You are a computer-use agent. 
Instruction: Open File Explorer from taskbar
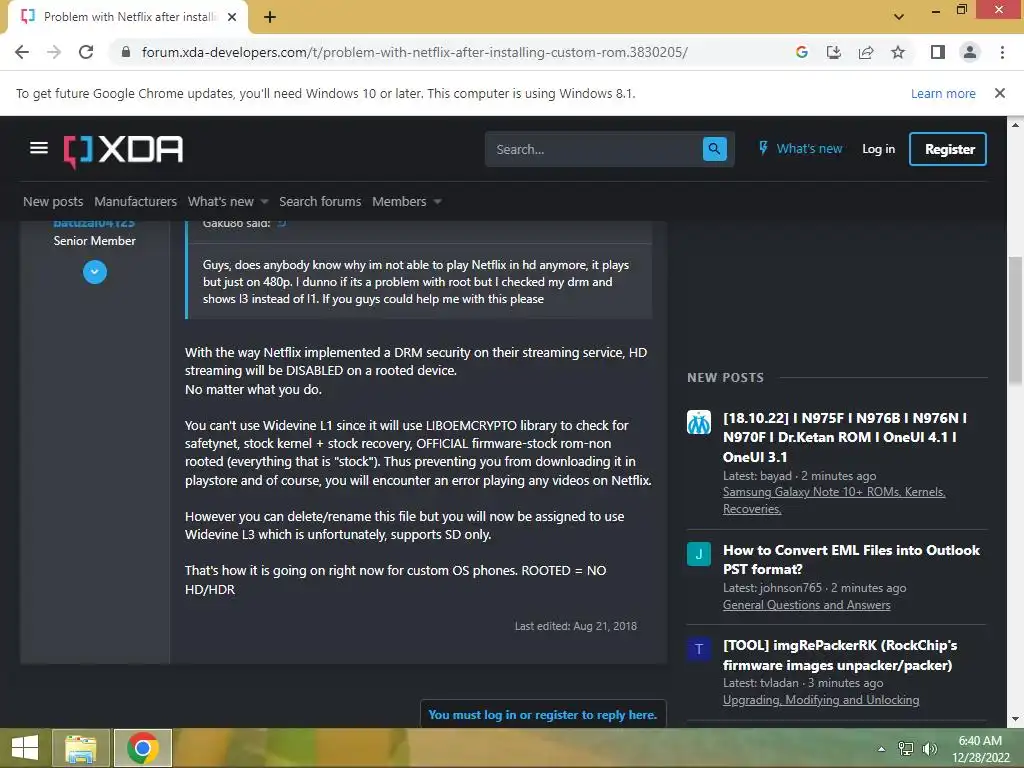click(81, 748)
